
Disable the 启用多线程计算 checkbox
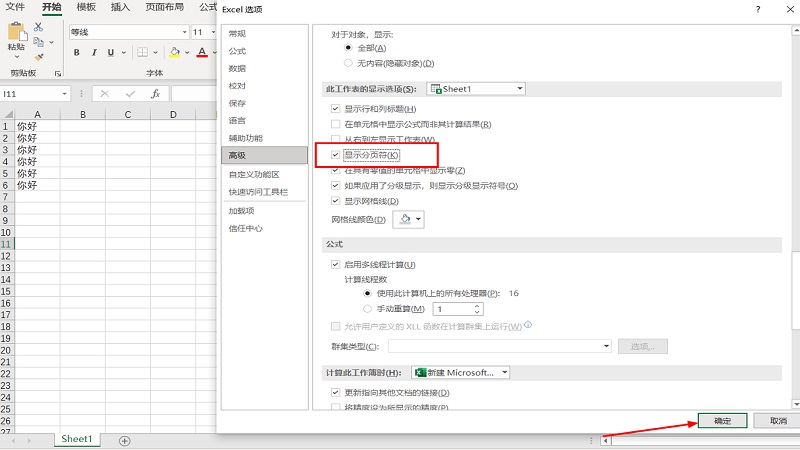(335, 264)
